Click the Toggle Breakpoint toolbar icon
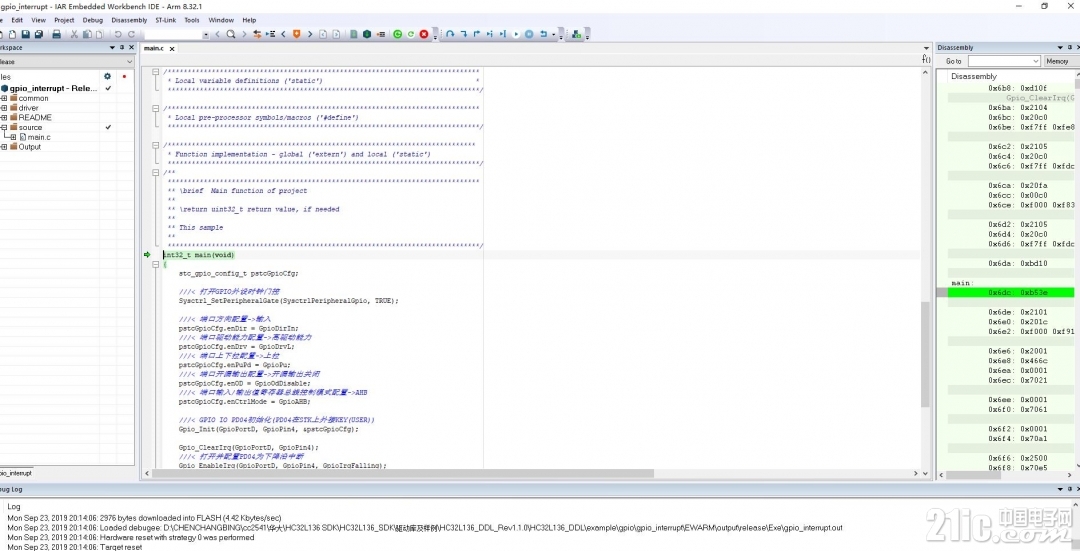The height and width of the screenshot is (551, 1080). tap(380, 34)
